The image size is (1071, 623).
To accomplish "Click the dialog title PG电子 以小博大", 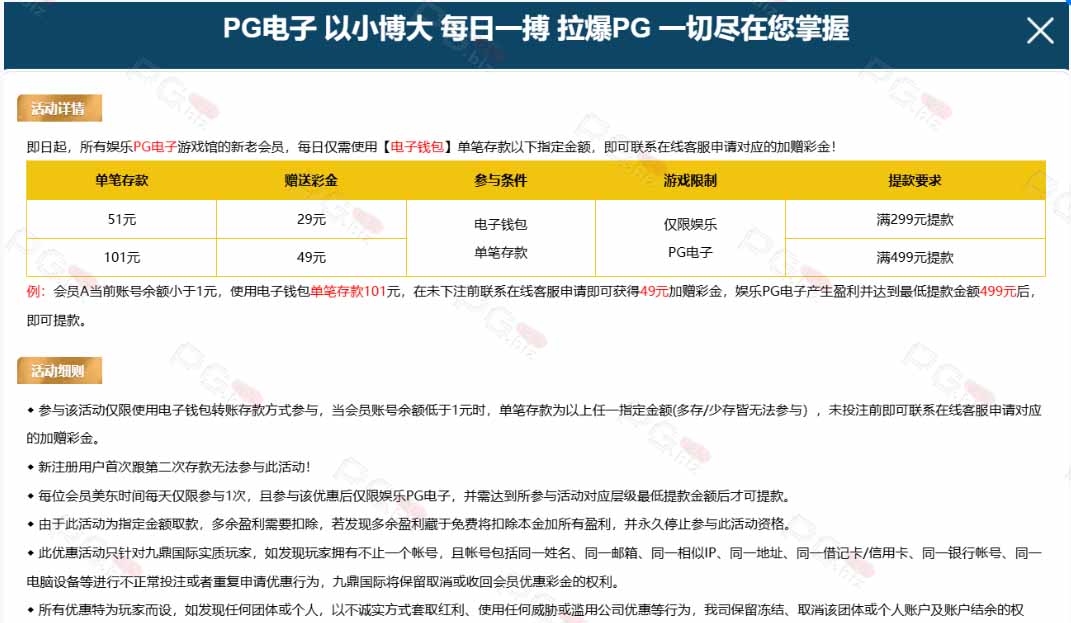I will [x=536, y=29].
